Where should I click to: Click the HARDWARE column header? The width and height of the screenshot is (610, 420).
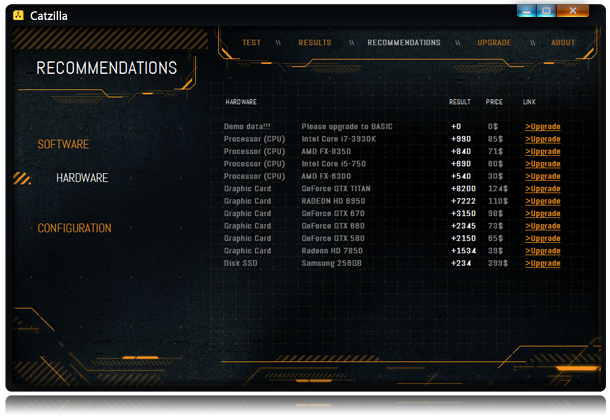(241, 102)
